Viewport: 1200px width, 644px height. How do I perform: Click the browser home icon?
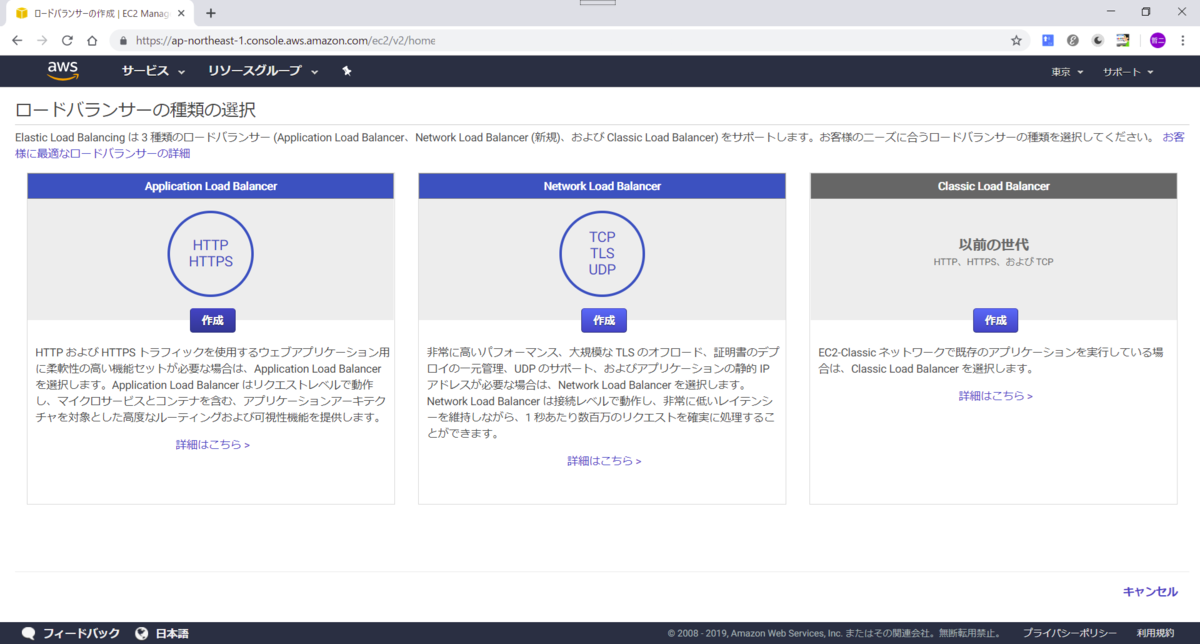coord(91,40)
